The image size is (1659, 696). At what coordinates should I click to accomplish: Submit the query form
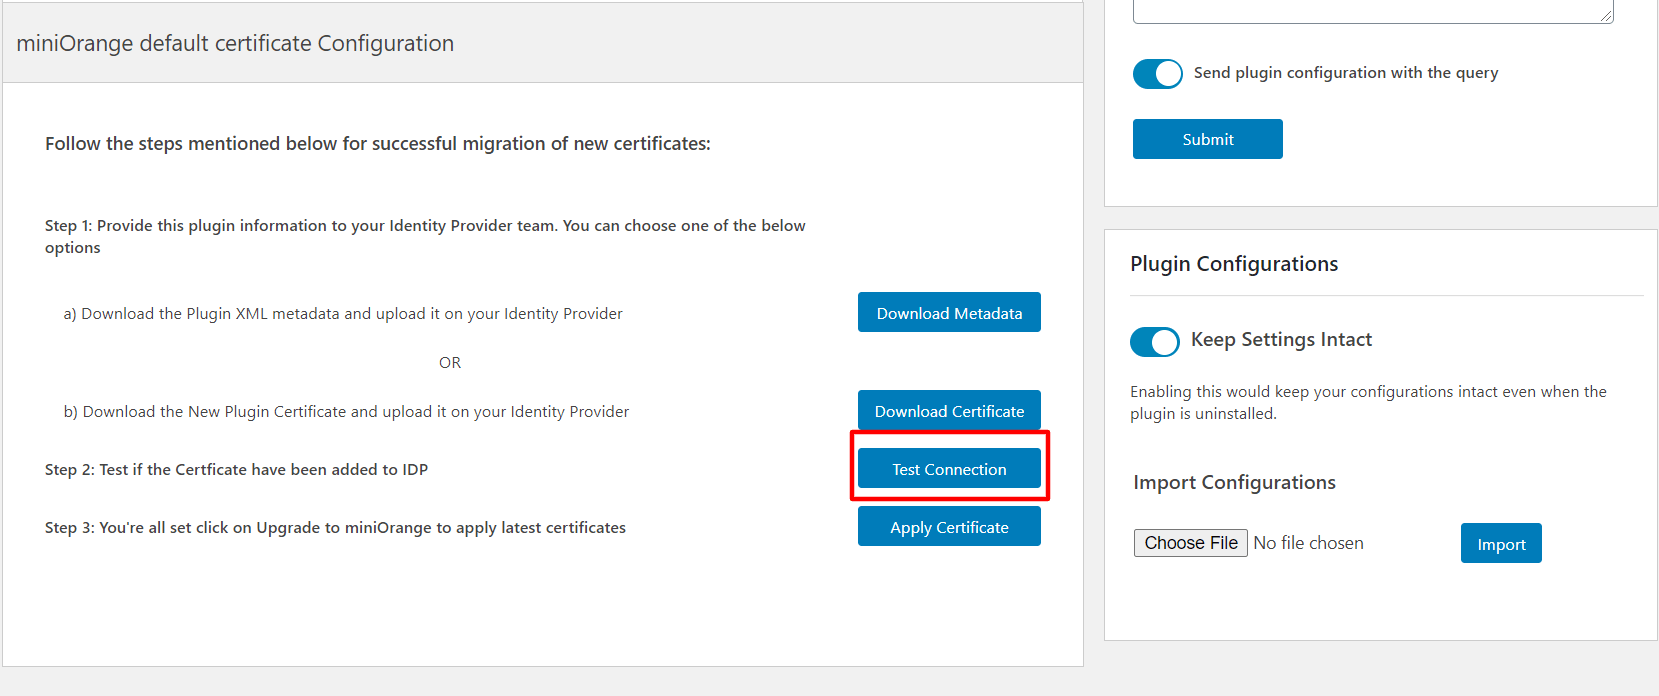[1207, 139]
